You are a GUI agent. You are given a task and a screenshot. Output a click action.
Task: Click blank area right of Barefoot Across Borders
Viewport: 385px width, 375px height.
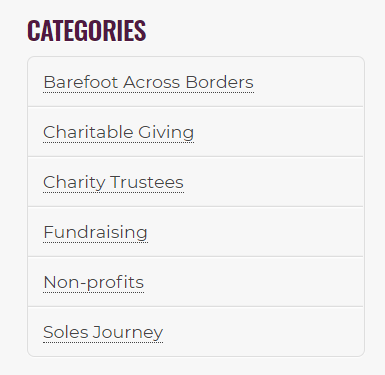pyautogui.click(x=308, y=82)
